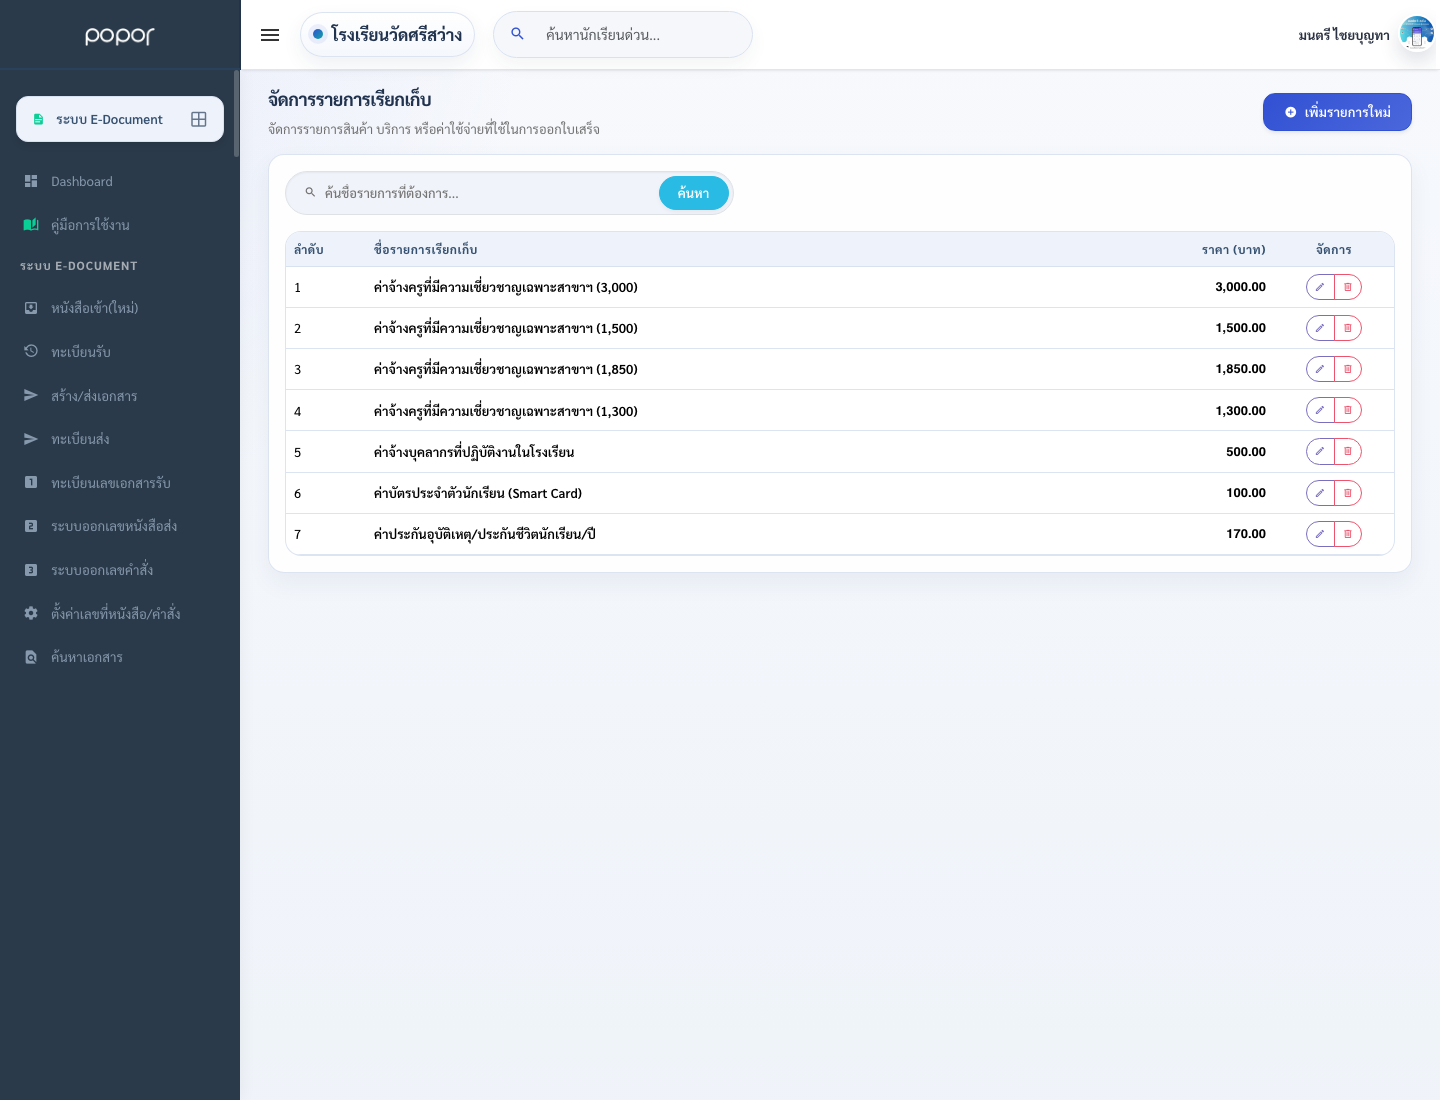Delete the 1,850.00 row item
The image size is (1440, 1100).
point(1348,369)
